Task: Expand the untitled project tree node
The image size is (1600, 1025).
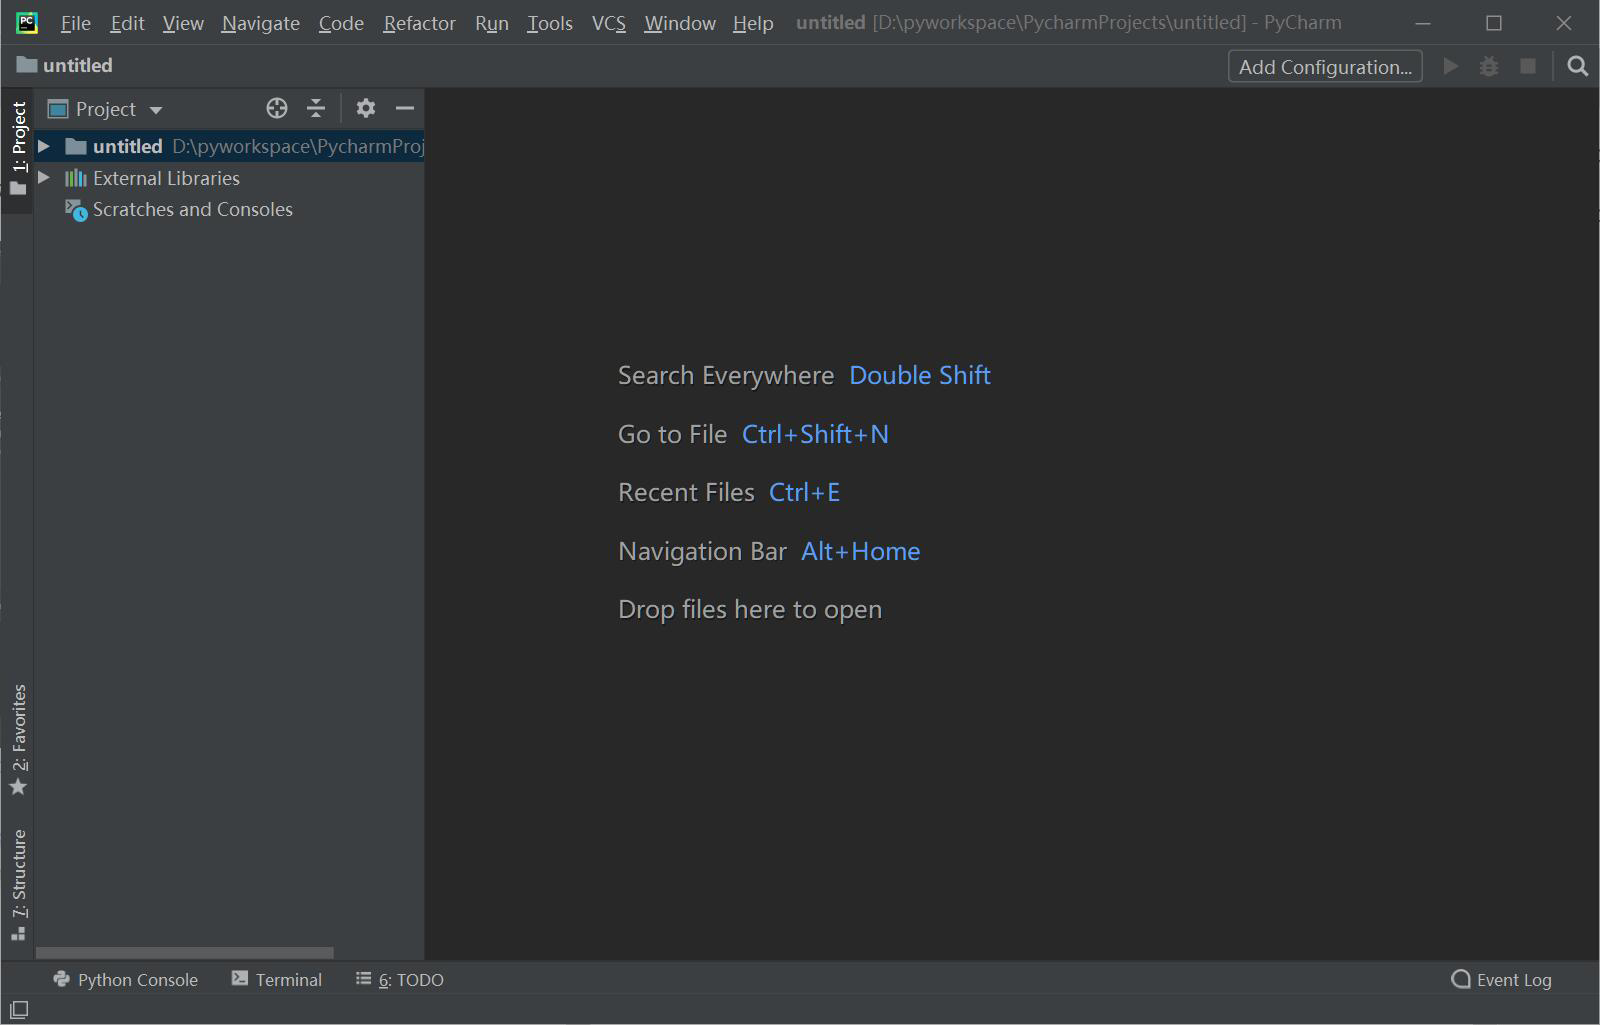Action: (x=43, y=145)
